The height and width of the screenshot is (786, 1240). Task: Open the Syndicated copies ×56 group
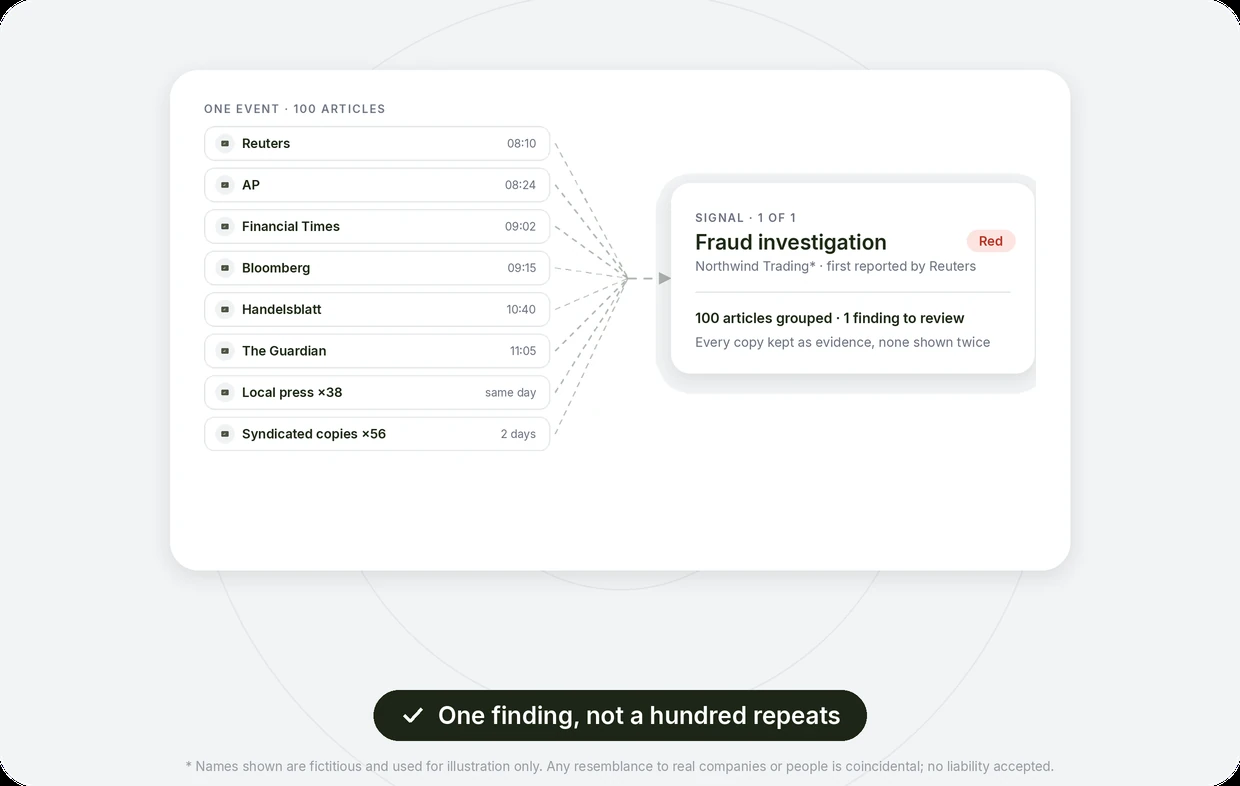377,434
